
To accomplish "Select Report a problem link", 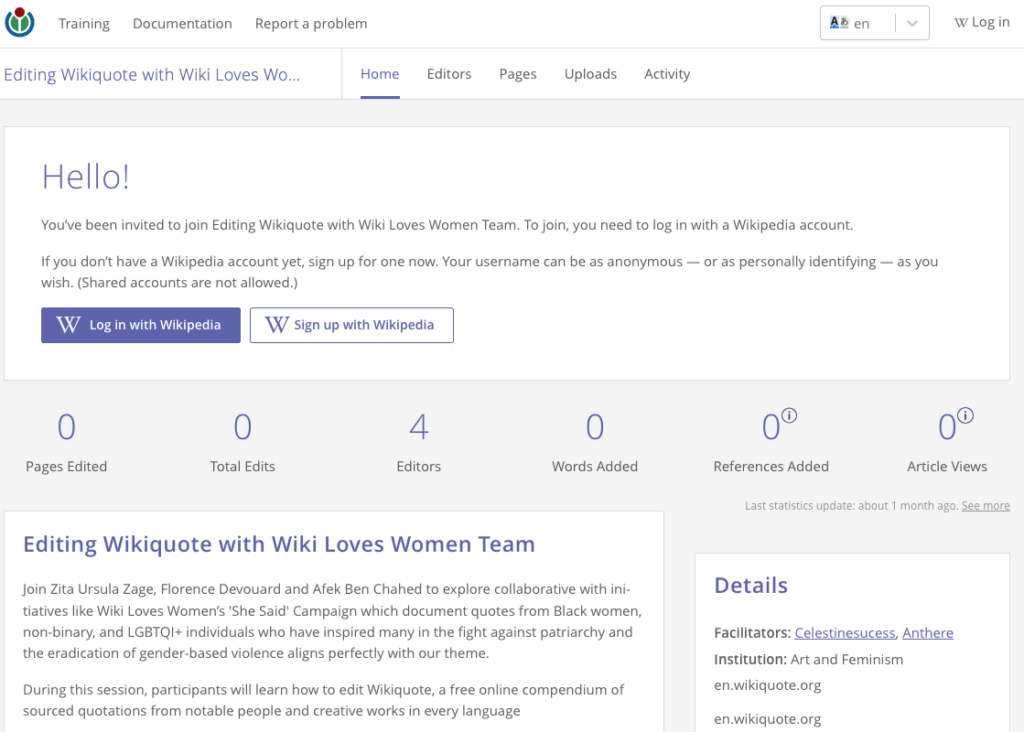I will coord(311,23).
